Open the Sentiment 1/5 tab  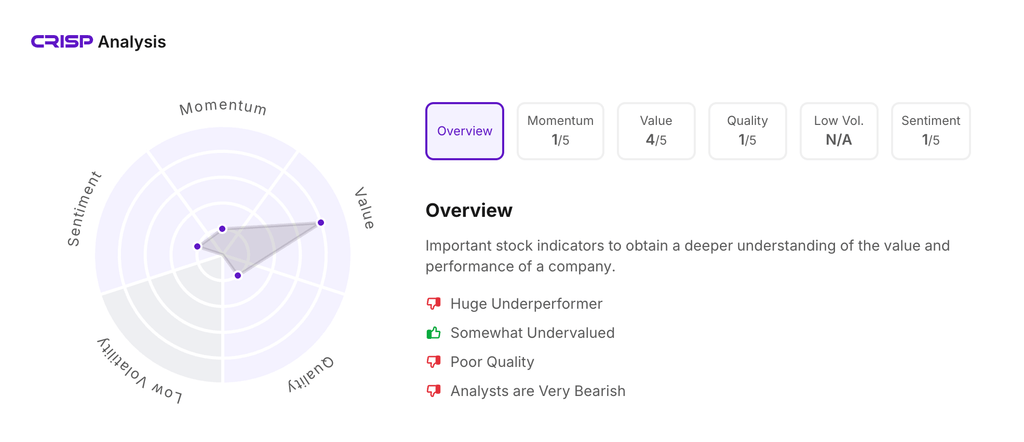pos(930,131)
